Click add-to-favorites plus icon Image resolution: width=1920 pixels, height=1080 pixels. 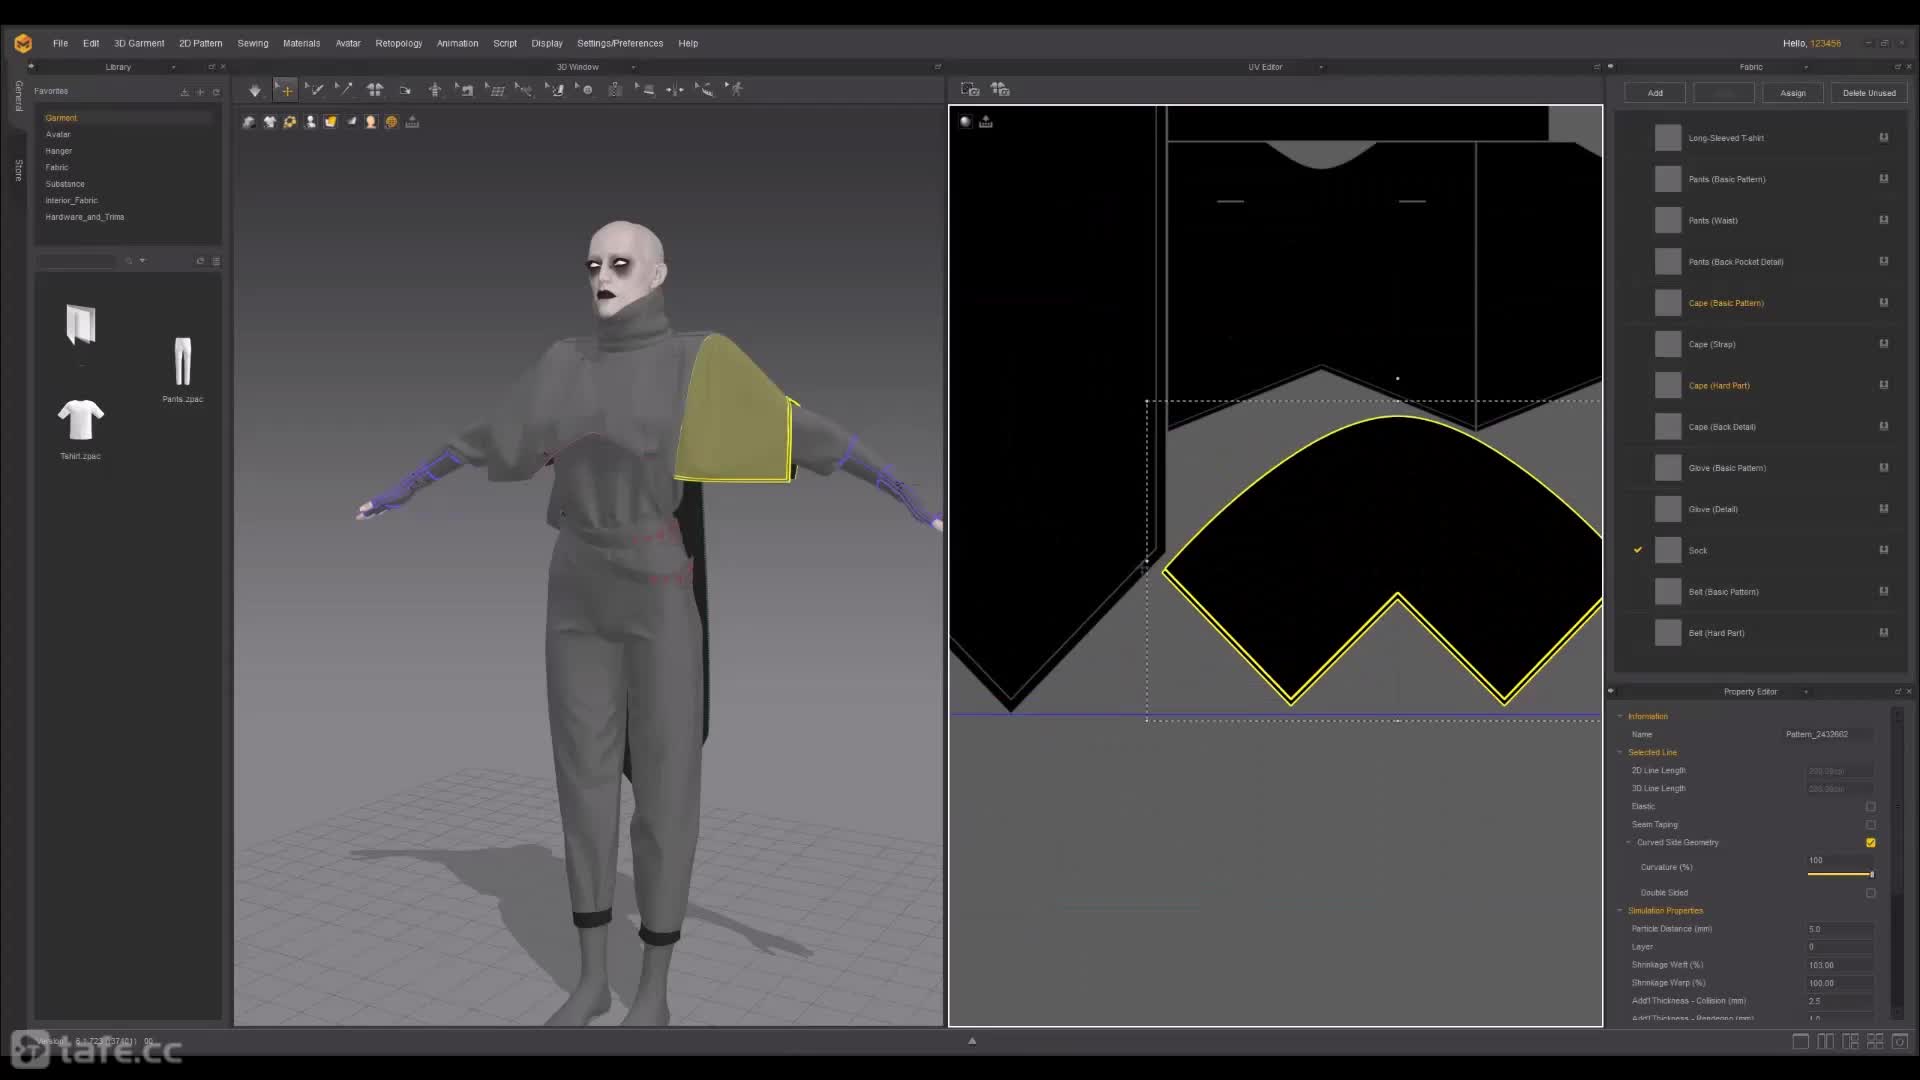pos(200,92)
